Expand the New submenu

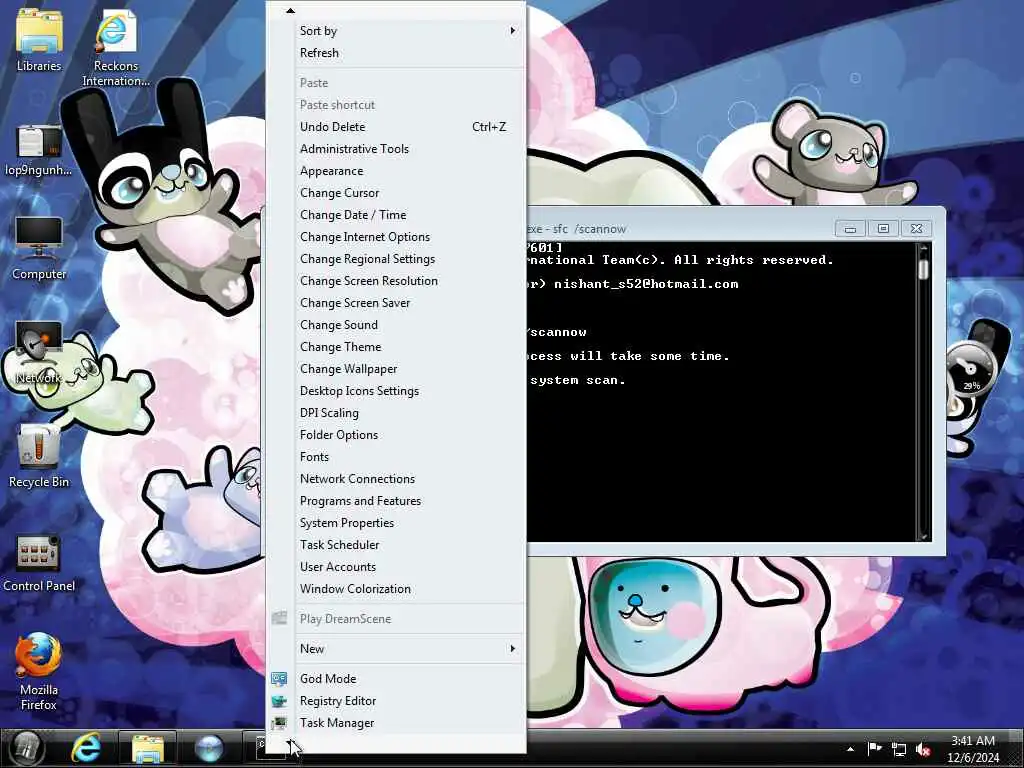click(396, 648)
